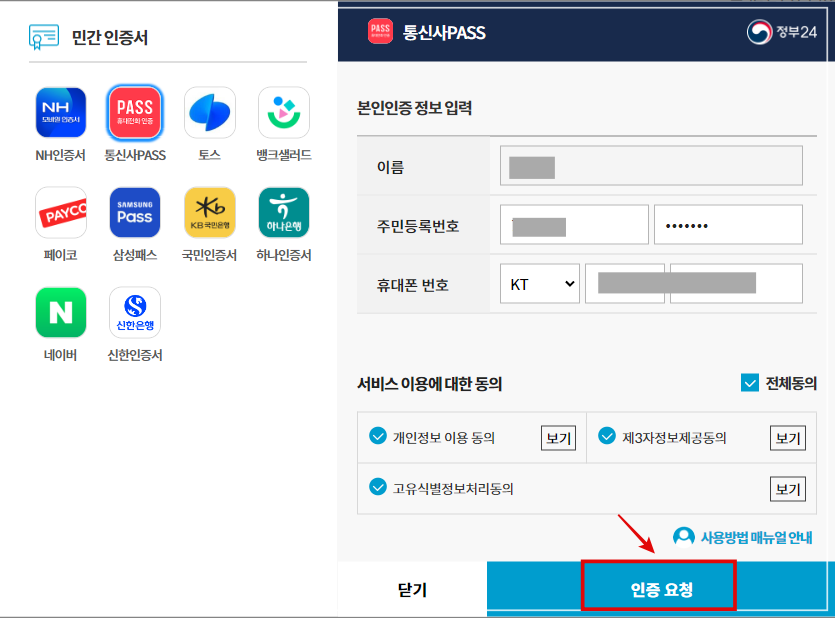
Task: Choose the KB 국민인증서 icon
Action: pos(209,212)
